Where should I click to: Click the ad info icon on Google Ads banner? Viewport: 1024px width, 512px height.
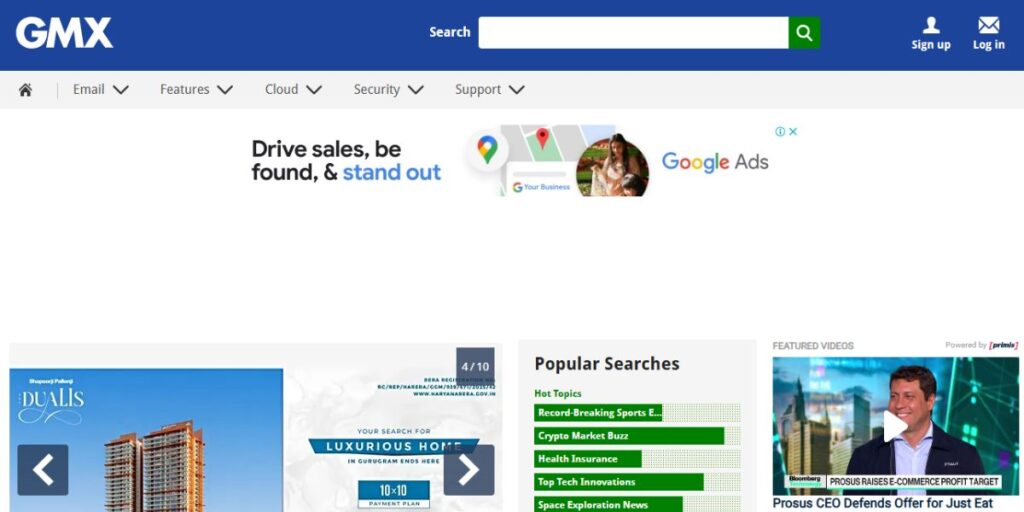780,131
